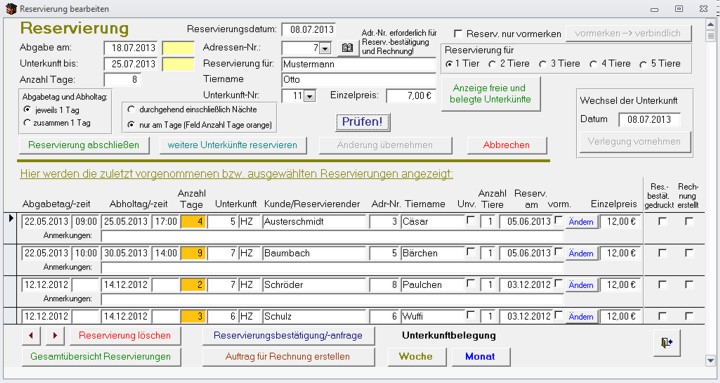Check 'Reserv. nur vormerken' checkbox
The height and width of the screenshot is (383, 720).
pos(458,34)
